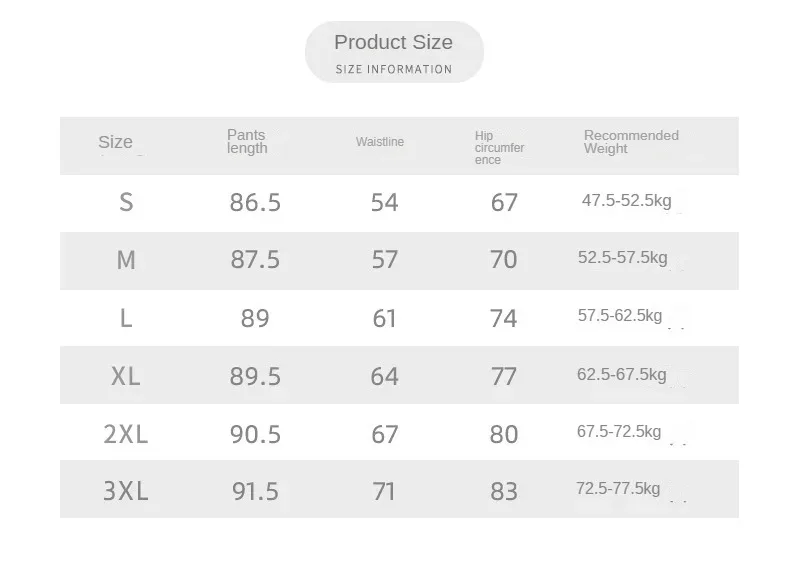Click the hip circumference value 77
The height and width of the screenshot is (563, 790).
pyautogui.click(x=504, y=377)
